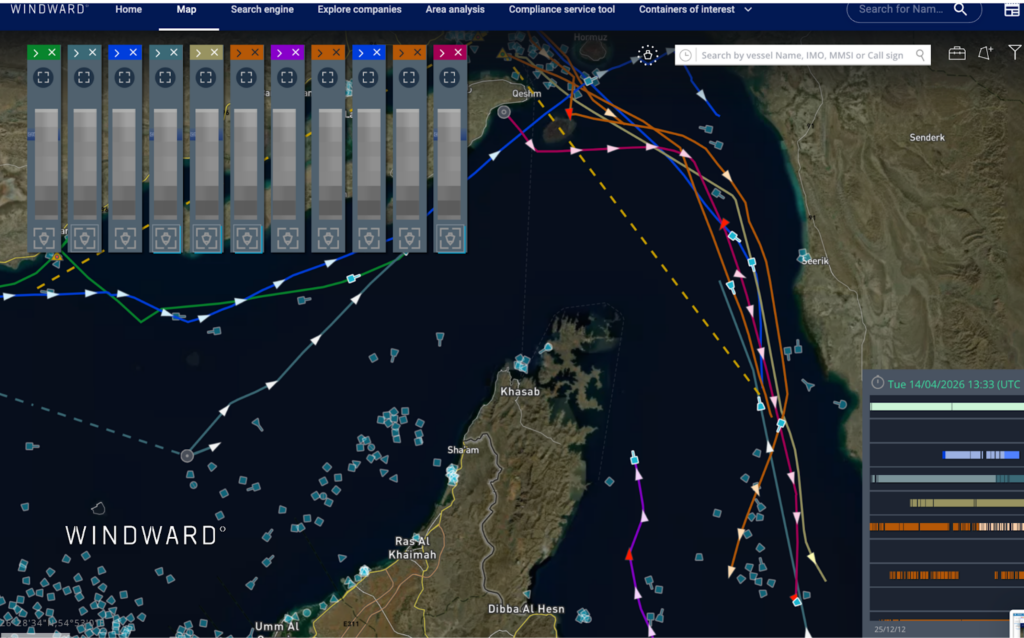Click the briefcase case-management icon near the search bar
Screen dimensions: 1024x638
click(x=957, y=54)
